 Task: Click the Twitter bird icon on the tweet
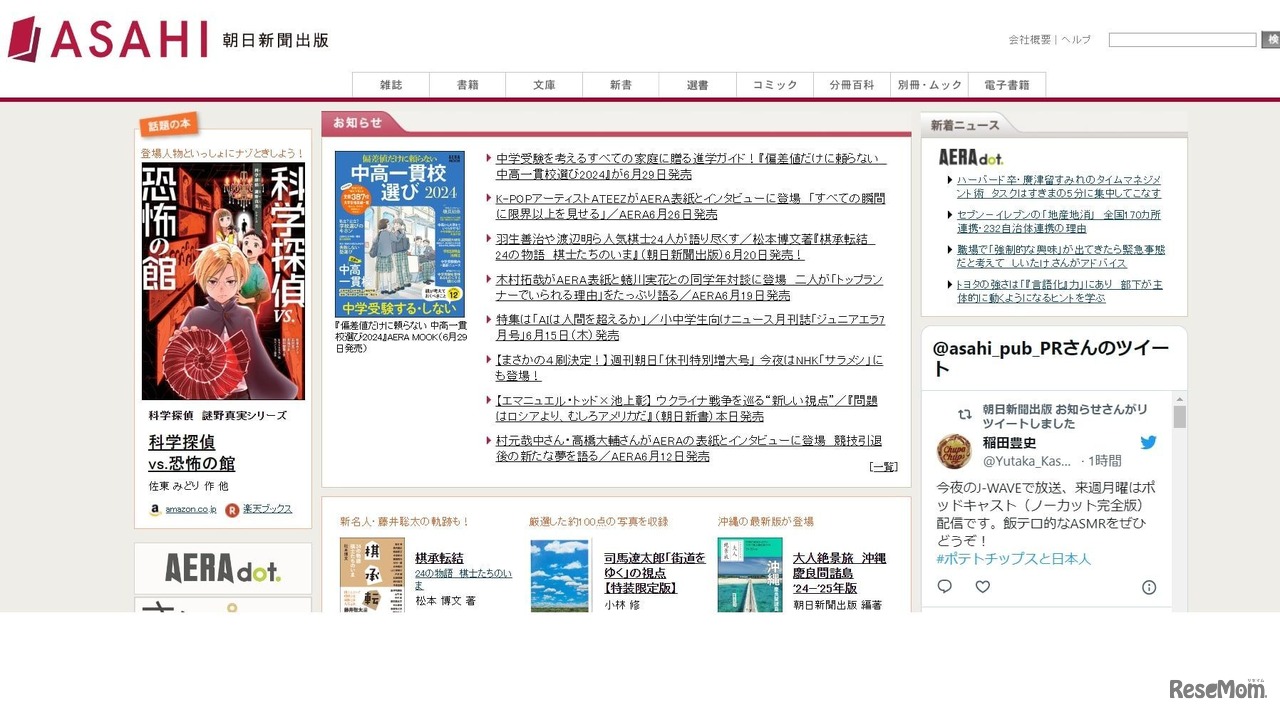(1148, 441)
